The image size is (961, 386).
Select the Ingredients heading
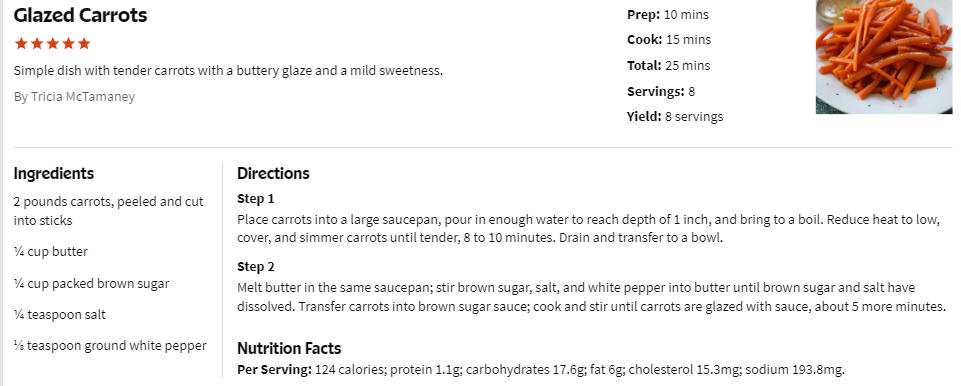54,173
